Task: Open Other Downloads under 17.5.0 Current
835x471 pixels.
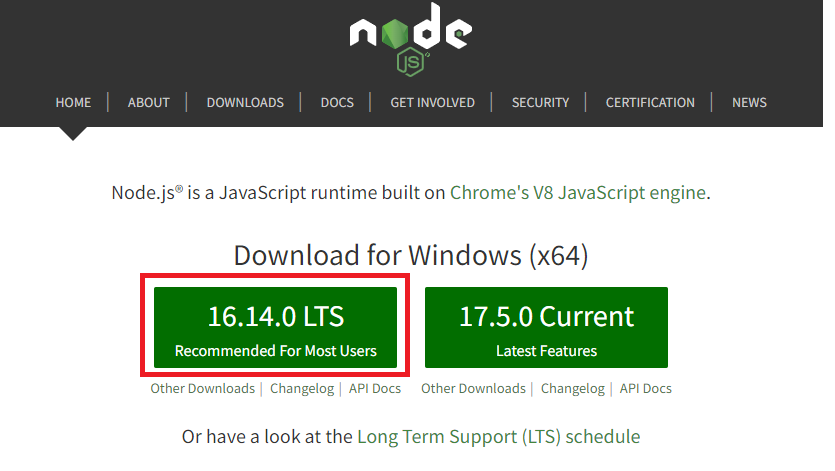Action: pos(473,388)
